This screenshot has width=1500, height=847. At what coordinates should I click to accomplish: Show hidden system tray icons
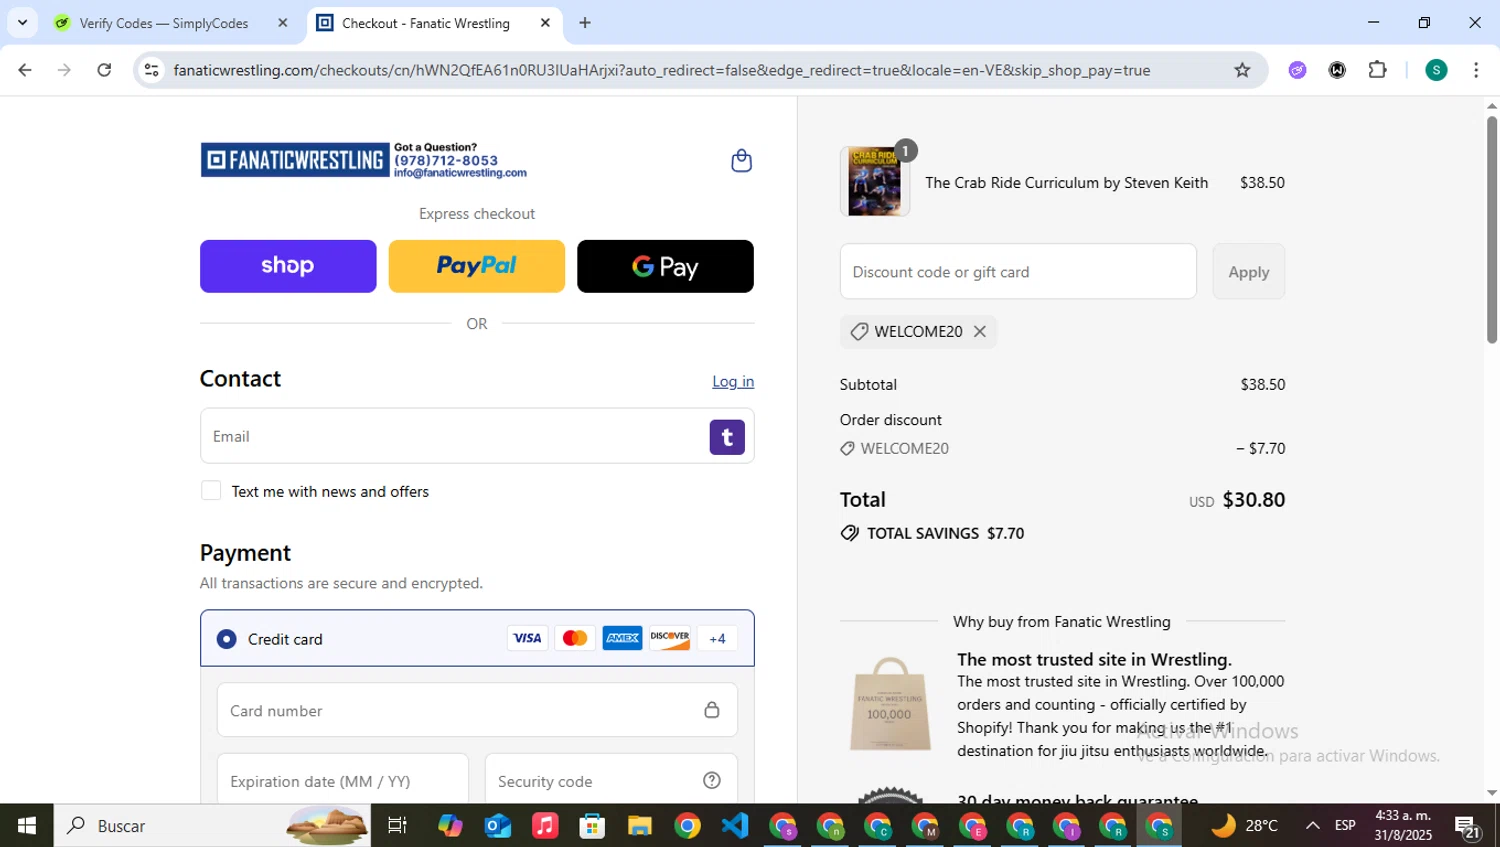click(1312, 826)
